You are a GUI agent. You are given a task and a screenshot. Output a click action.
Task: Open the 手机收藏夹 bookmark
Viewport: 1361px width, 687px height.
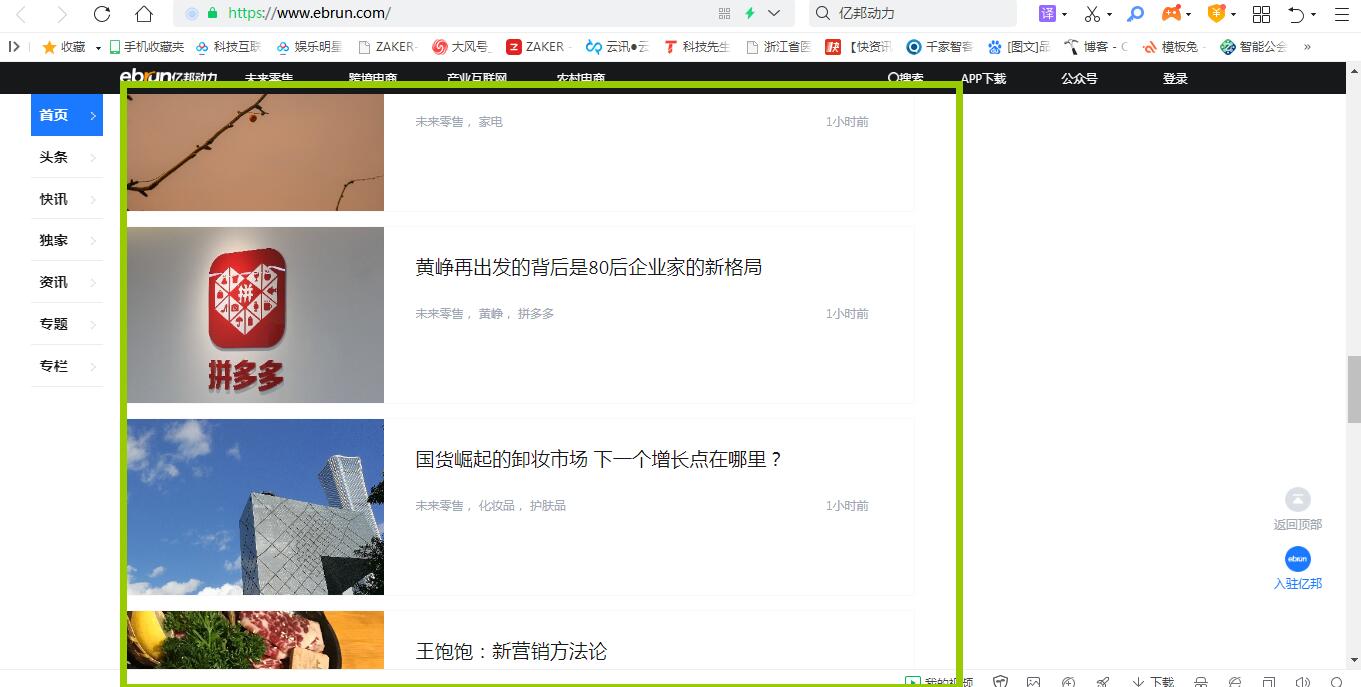[146, 47]
